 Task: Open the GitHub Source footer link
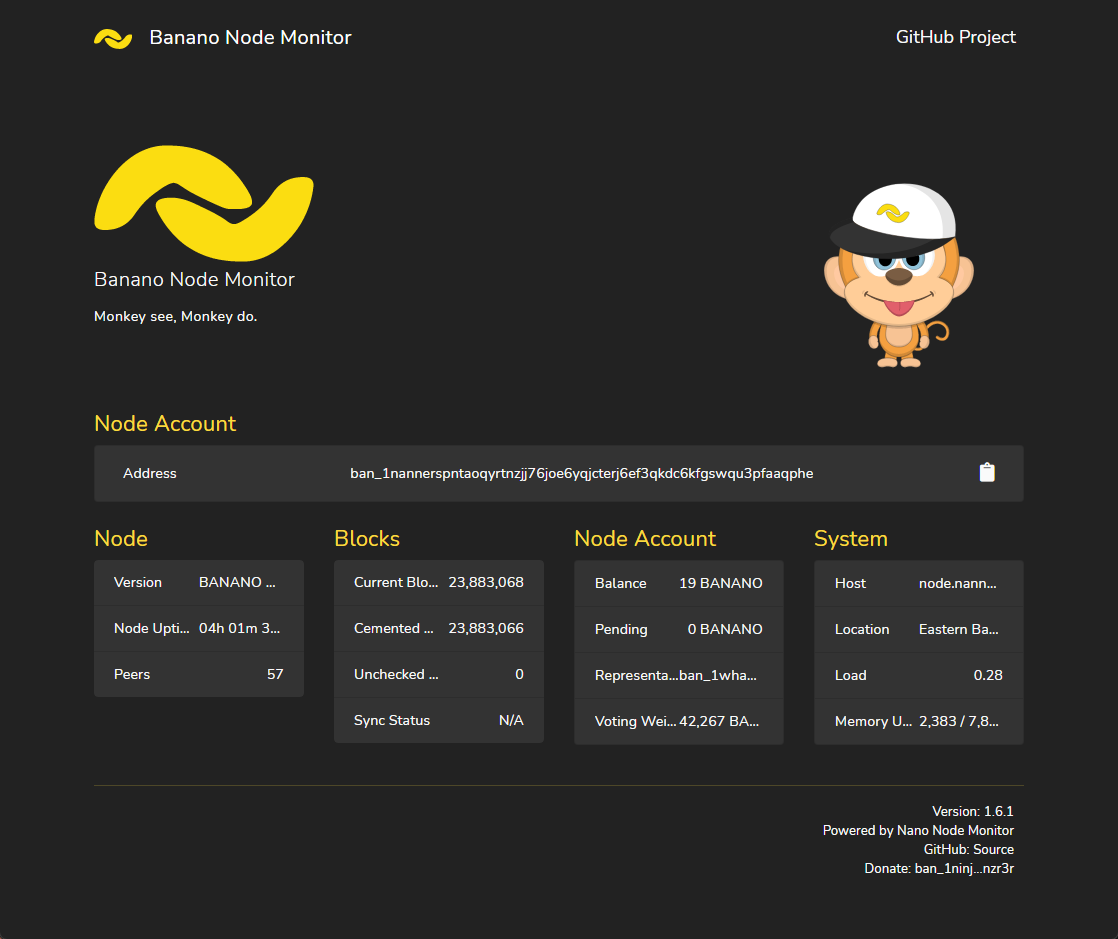pyautogui.click(x=993, y=849)
